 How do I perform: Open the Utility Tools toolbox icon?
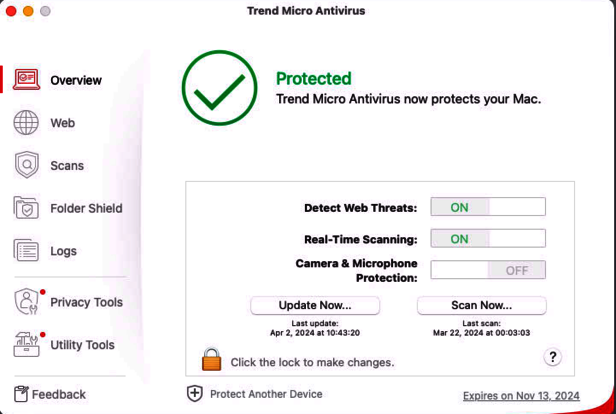[27, 344]
